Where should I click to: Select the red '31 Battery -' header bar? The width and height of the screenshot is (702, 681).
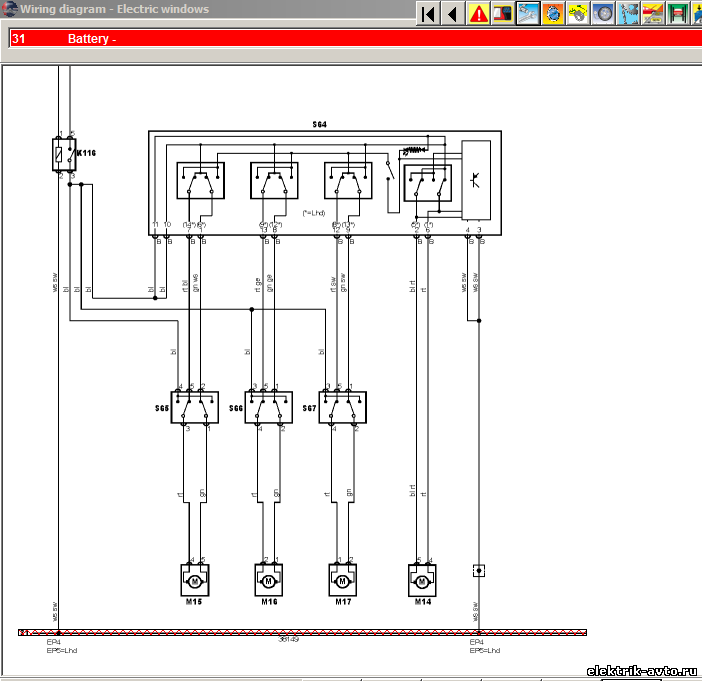coord(355,39)
